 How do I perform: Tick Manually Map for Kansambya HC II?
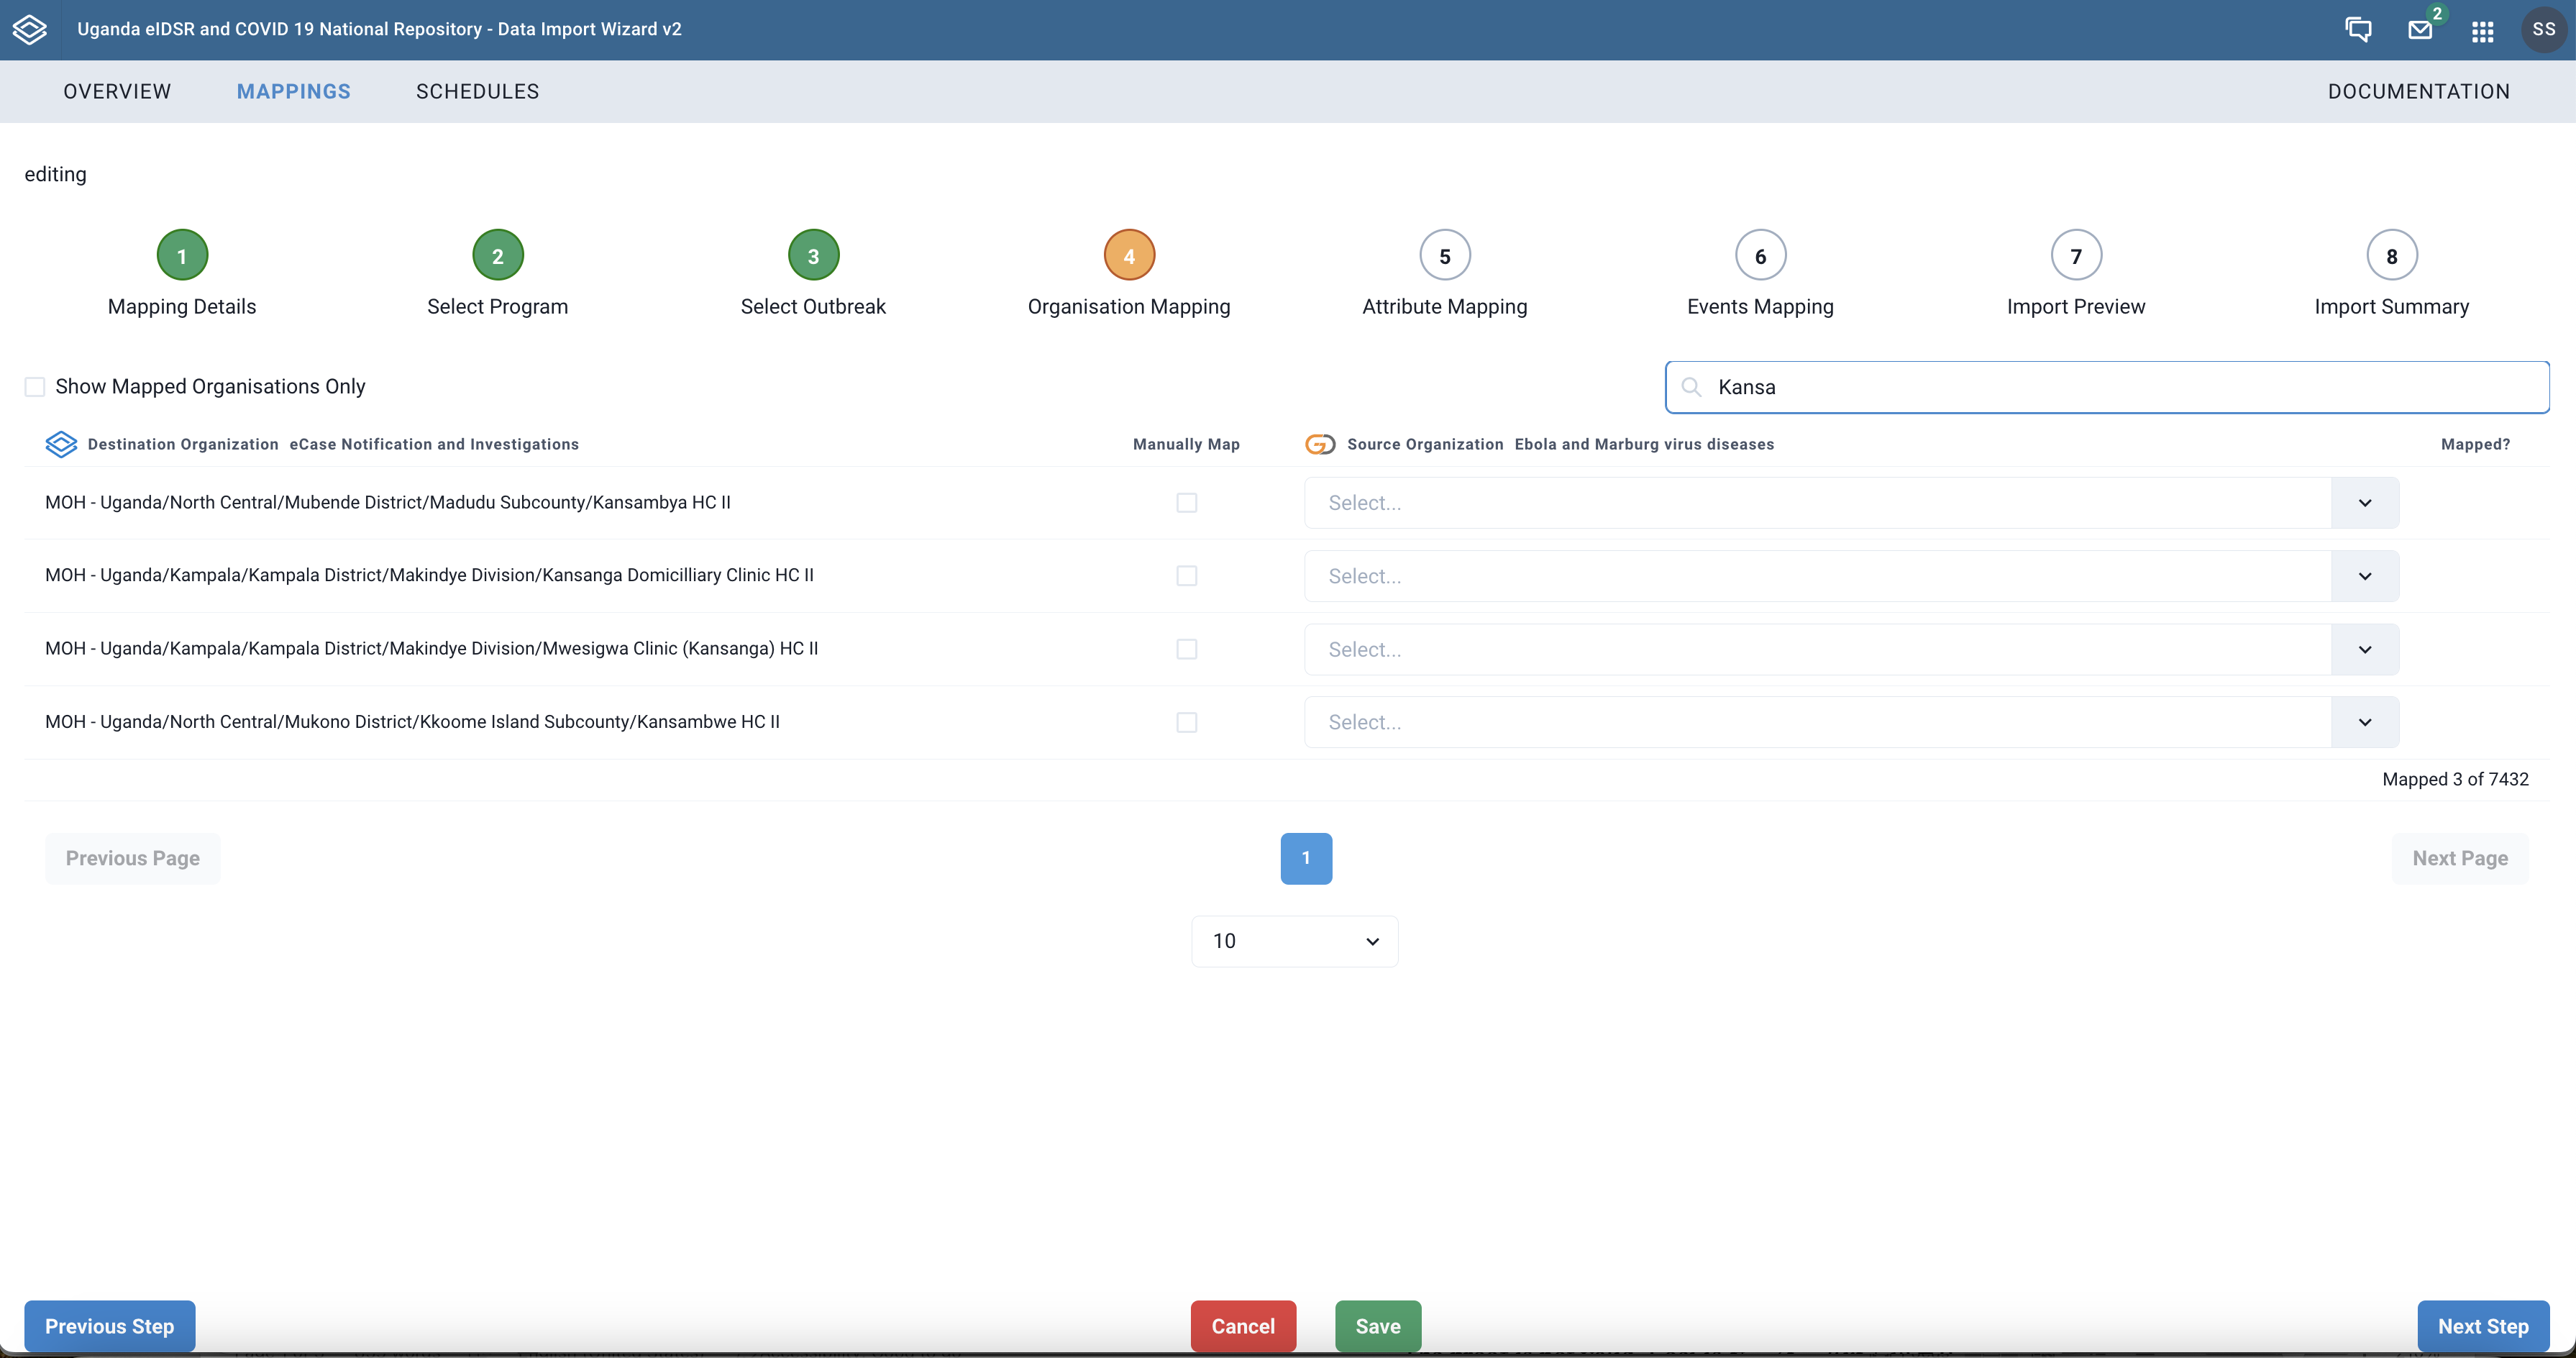click(1187, 503)
